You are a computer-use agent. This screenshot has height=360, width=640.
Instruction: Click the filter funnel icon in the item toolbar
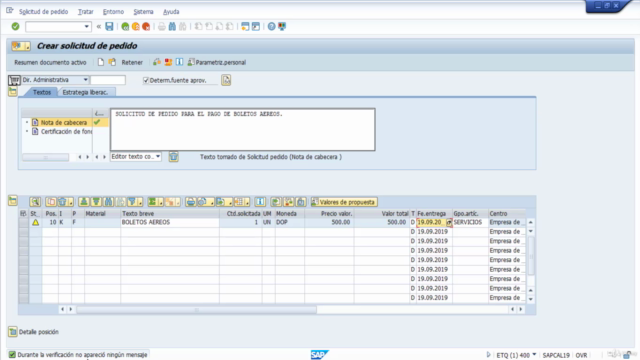[133, 202]
